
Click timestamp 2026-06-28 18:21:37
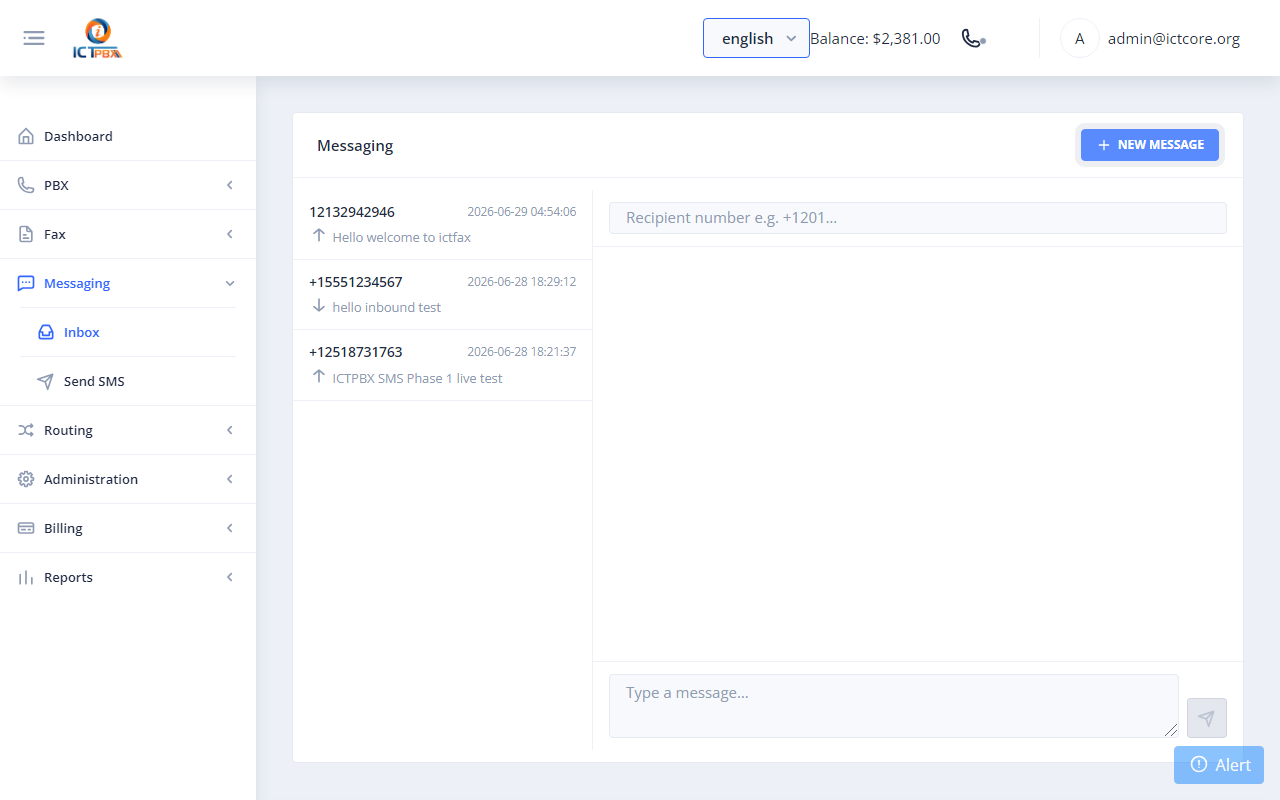[522, 352]
